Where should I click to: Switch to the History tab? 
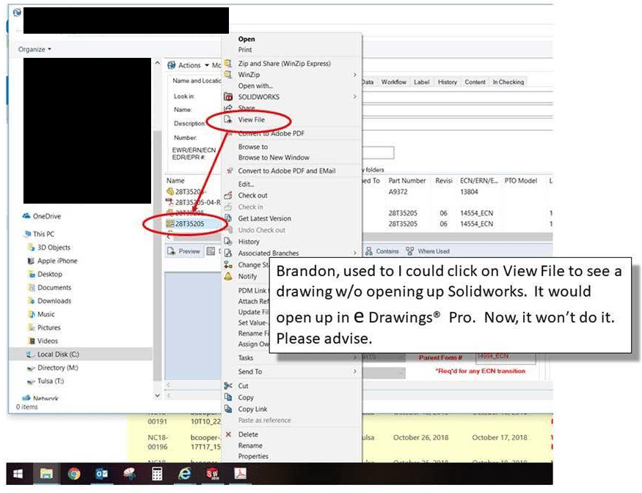coord(447,82)
